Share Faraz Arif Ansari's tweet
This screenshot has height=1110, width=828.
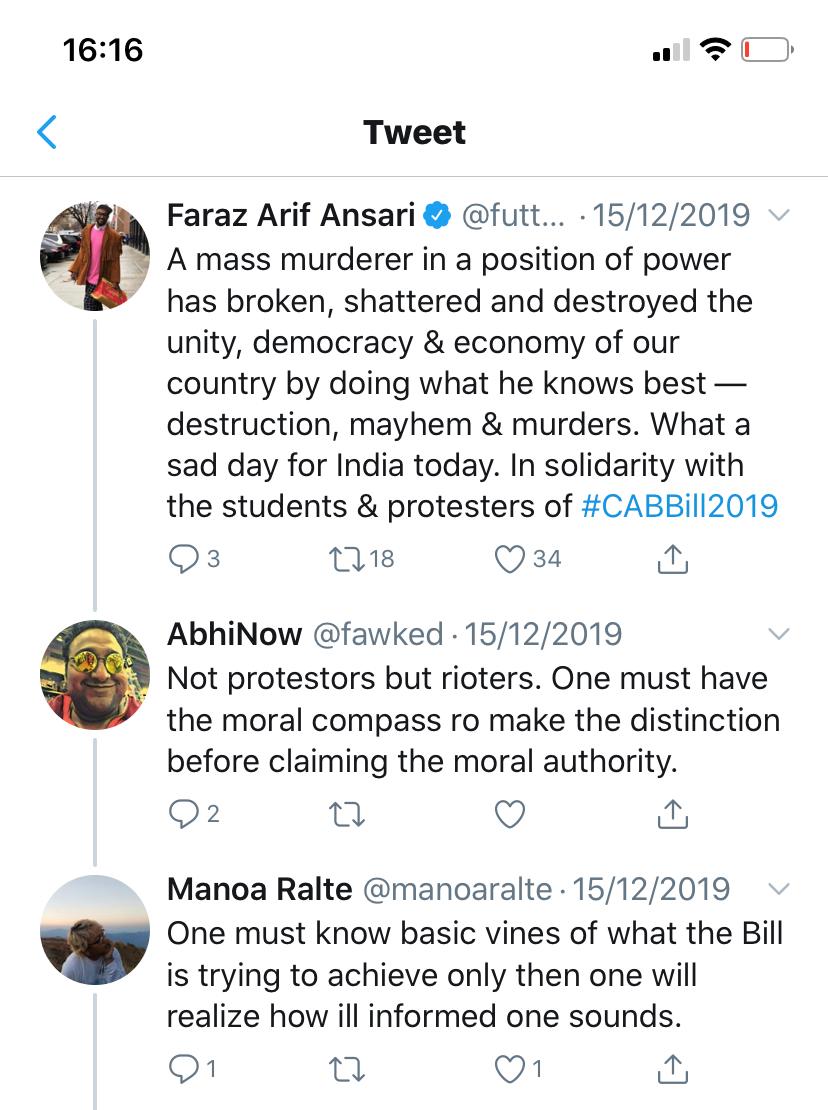pyautogui.click(x=673, y=559)
